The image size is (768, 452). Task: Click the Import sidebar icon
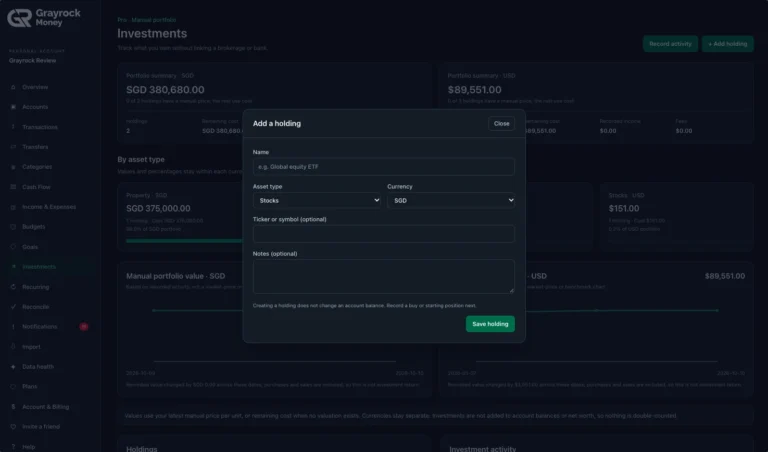coord(13,347)
